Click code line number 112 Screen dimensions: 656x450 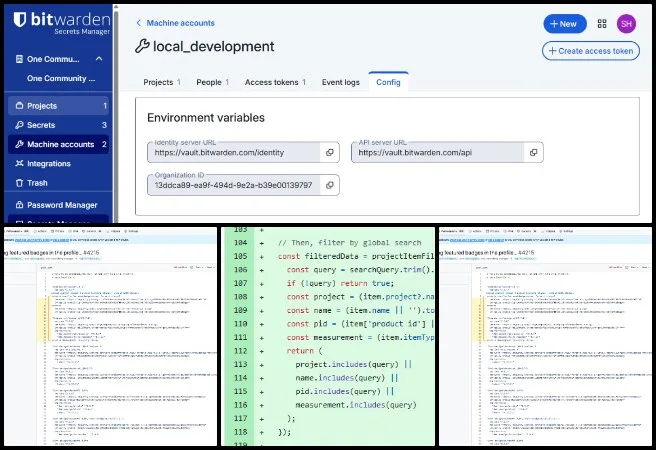coord(240,351)
